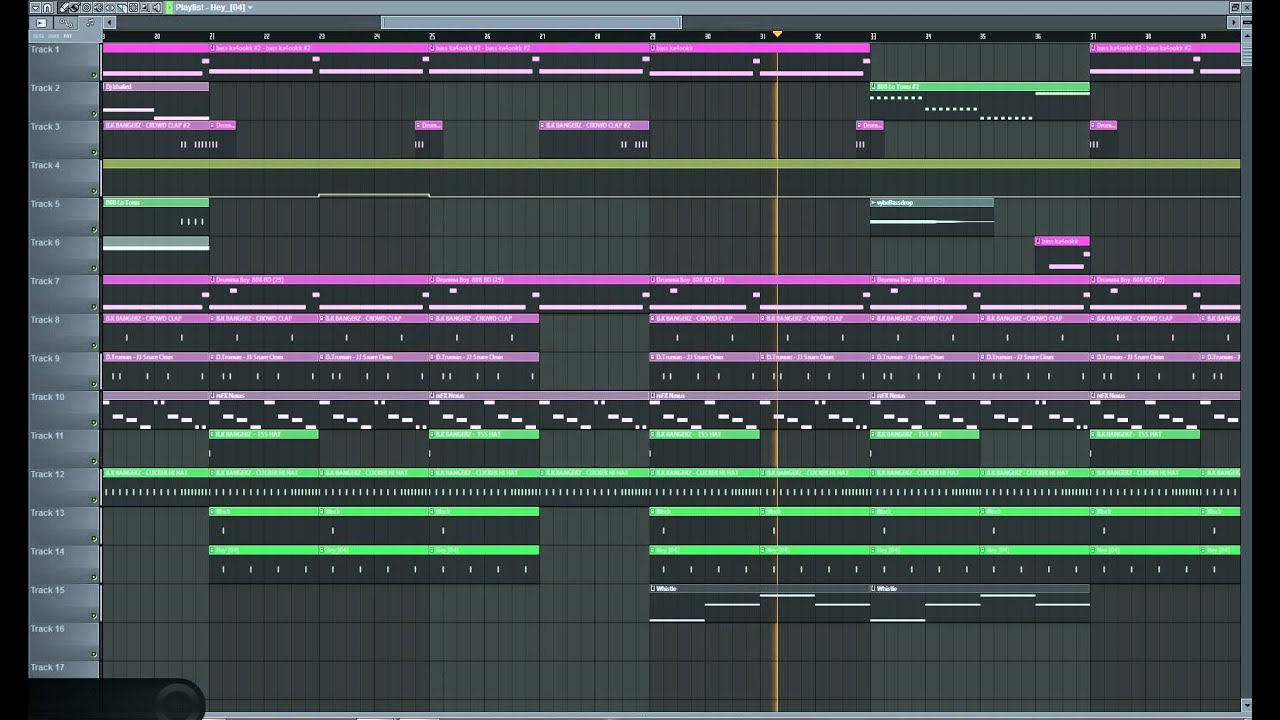Select the 808 Lo Toms clip on Track 5
1280x720 pixels.
pos(155,203)
